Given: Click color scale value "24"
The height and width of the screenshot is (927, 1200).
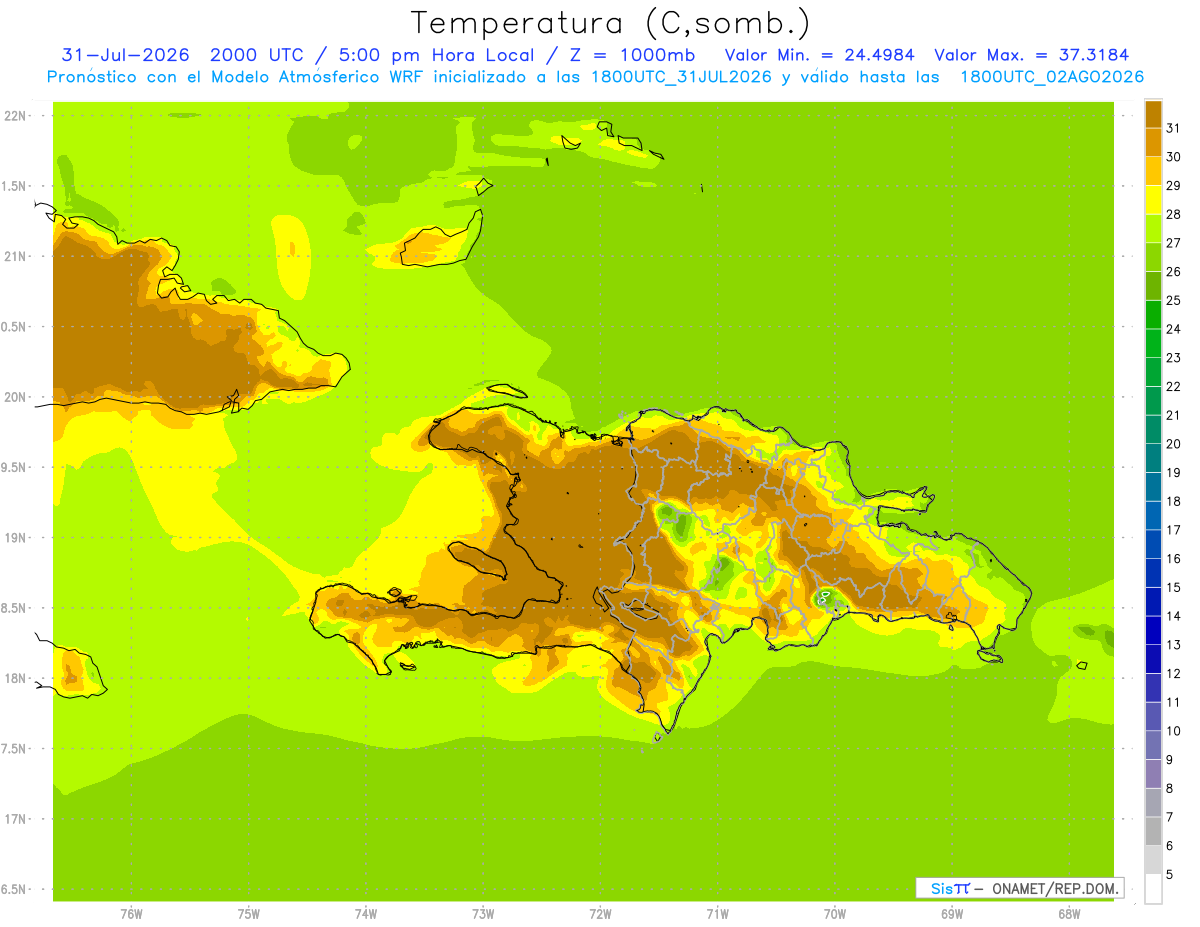Looking at the screenshot, I should pyautogui.click(x=1174, y=329).
